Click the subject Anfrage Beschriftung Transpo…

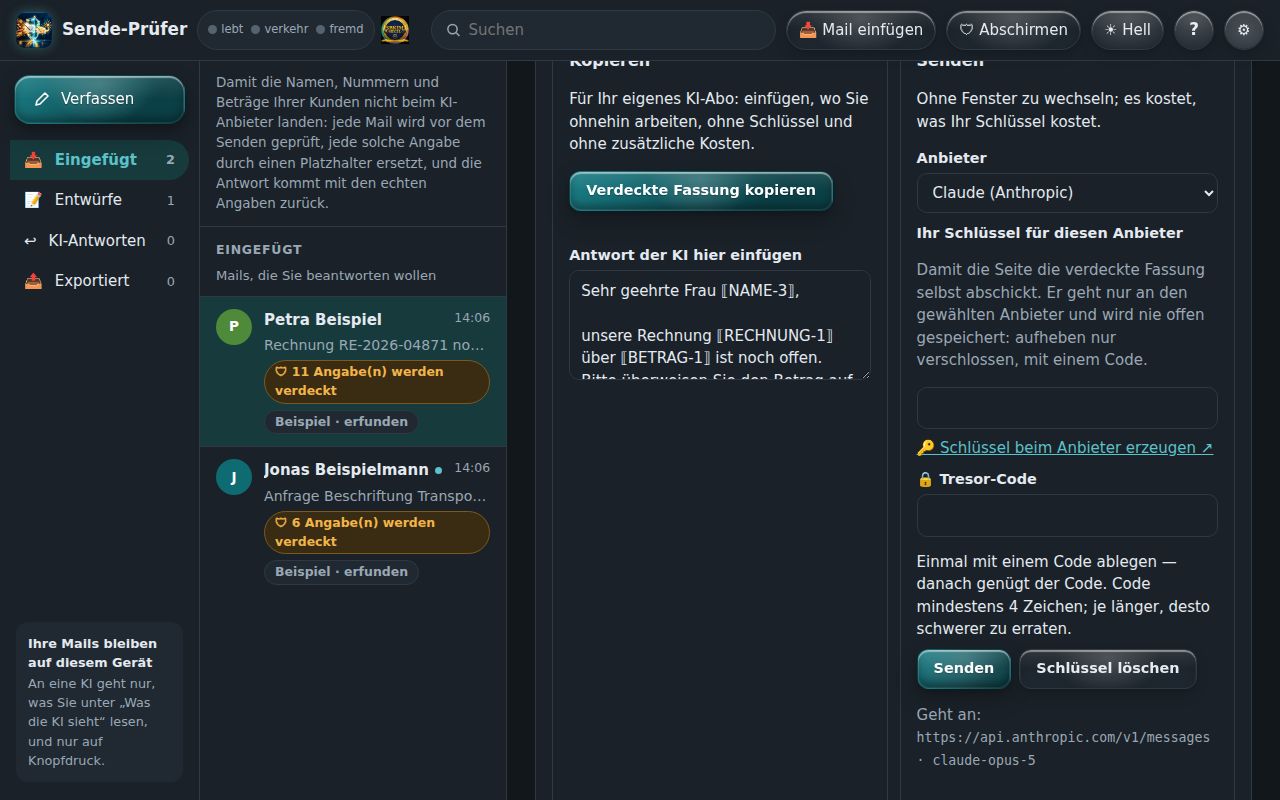tap(377, 496)
